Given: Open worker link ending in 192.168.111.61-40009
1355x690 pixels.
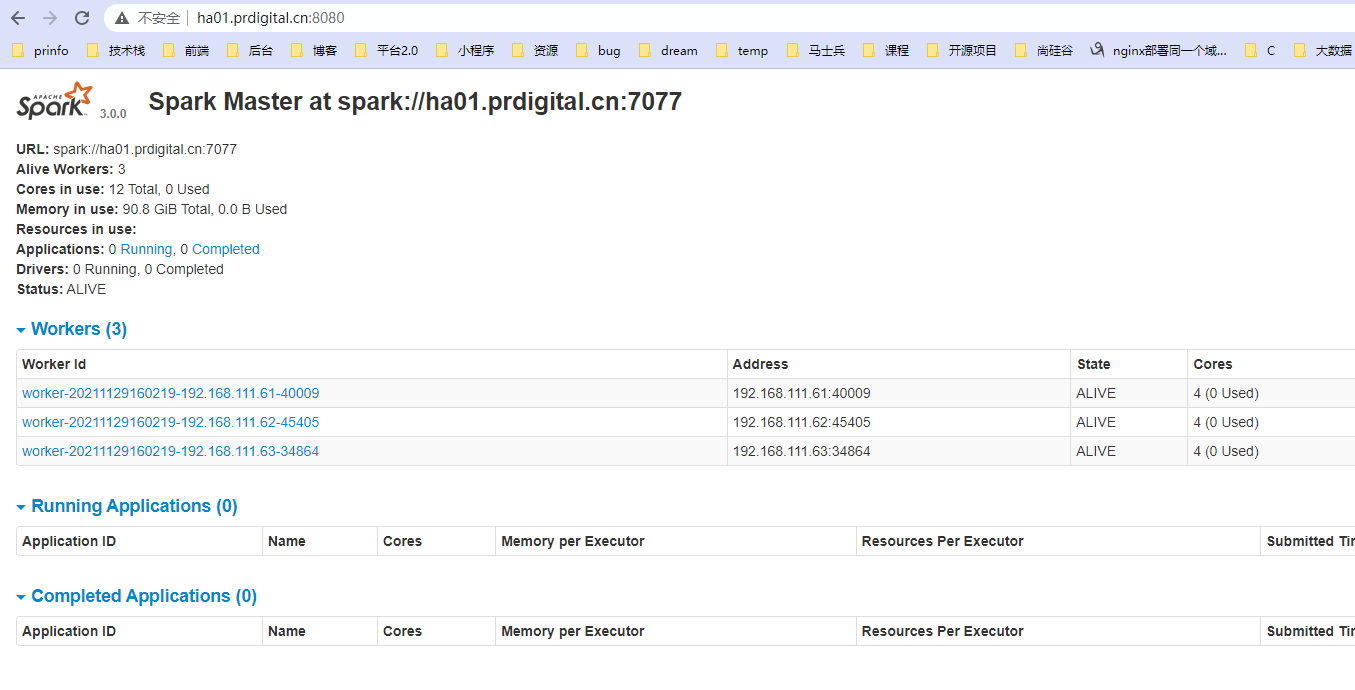Looking at the screenshot, I should click(171, 393).
